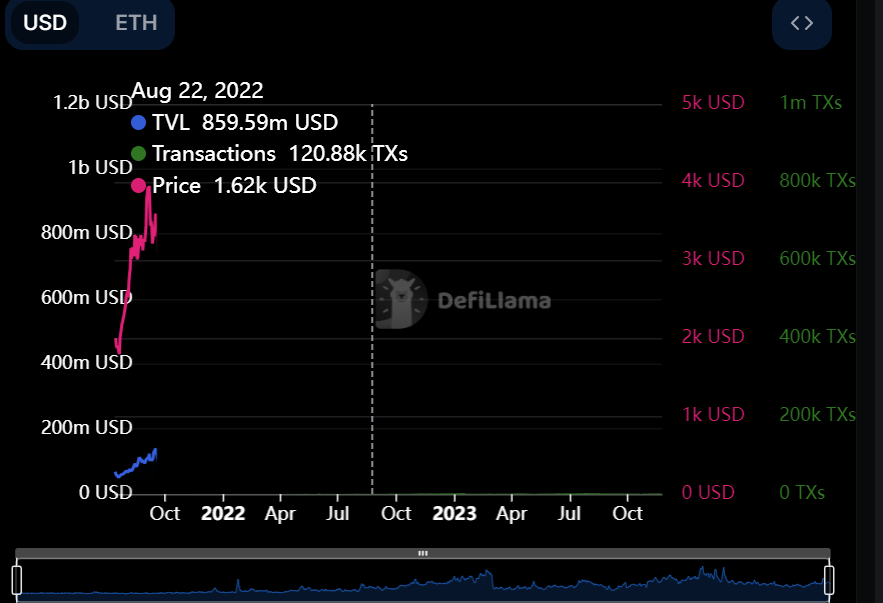Click the 5k USD price axis label

click(713, 103)
